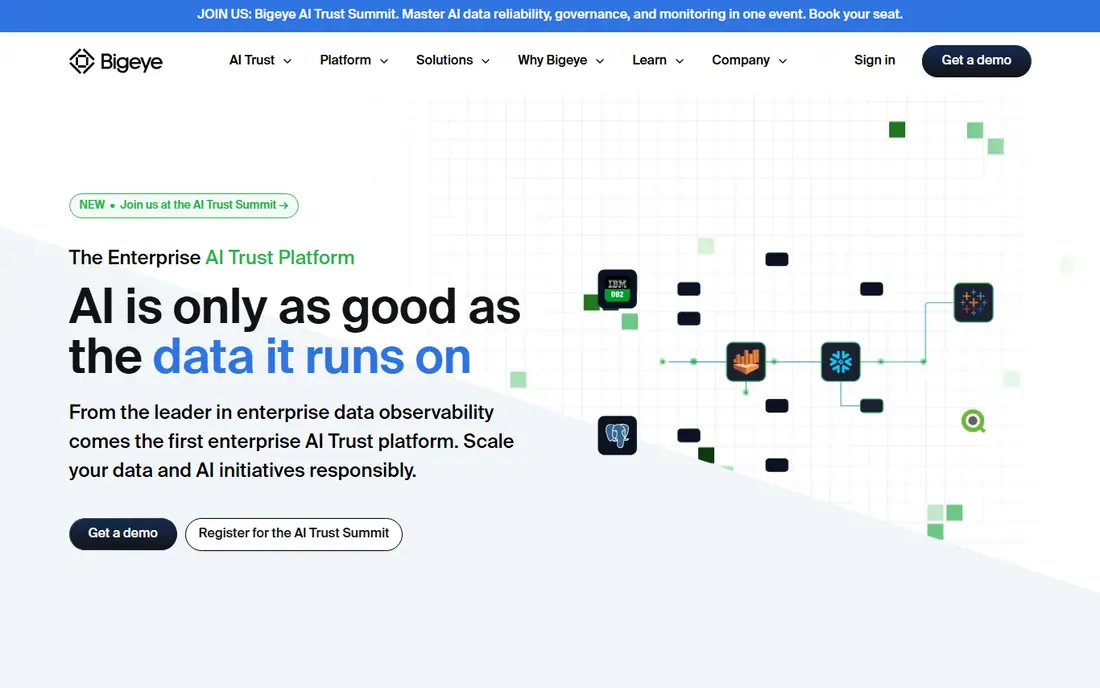
Task: Expand the Solutions menu chevron
Action: tap(485, 61)
